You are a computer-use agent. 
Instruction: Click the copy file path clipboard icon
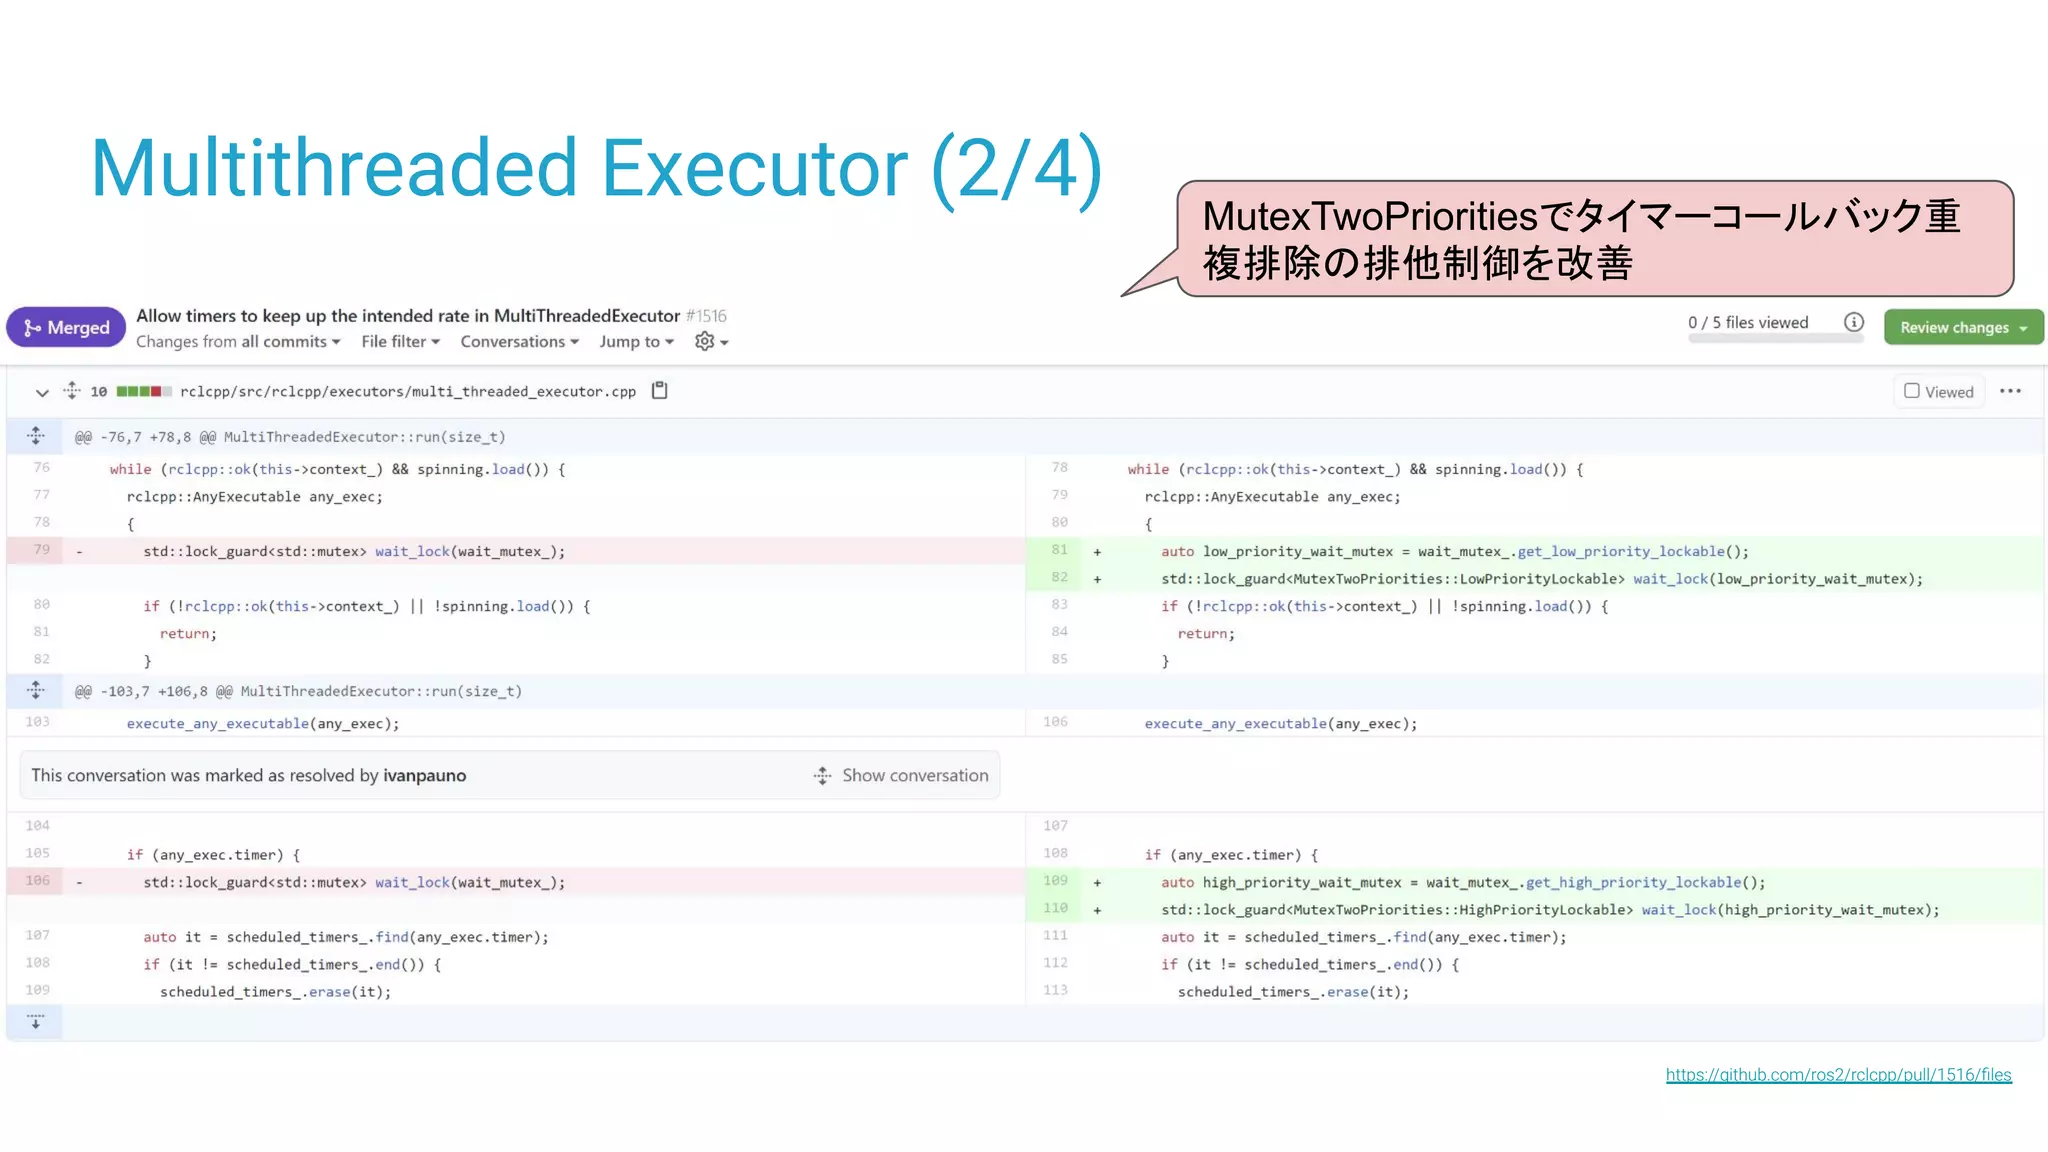point(659,391)
